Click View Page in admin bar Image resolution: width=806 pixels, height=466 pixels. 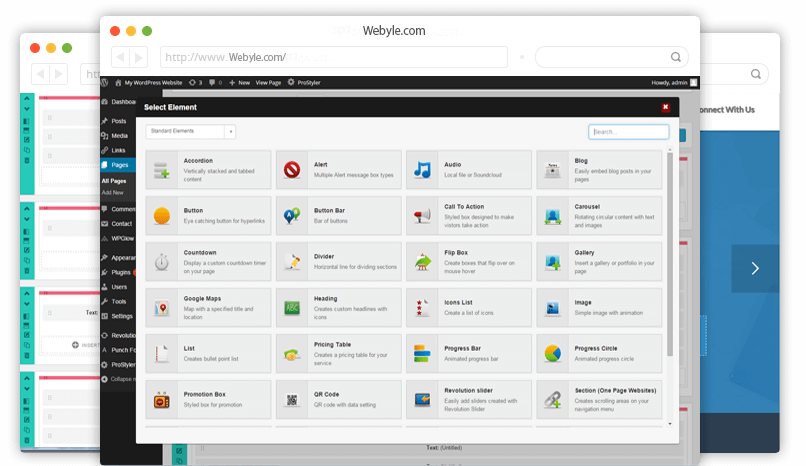pos(268,82)
